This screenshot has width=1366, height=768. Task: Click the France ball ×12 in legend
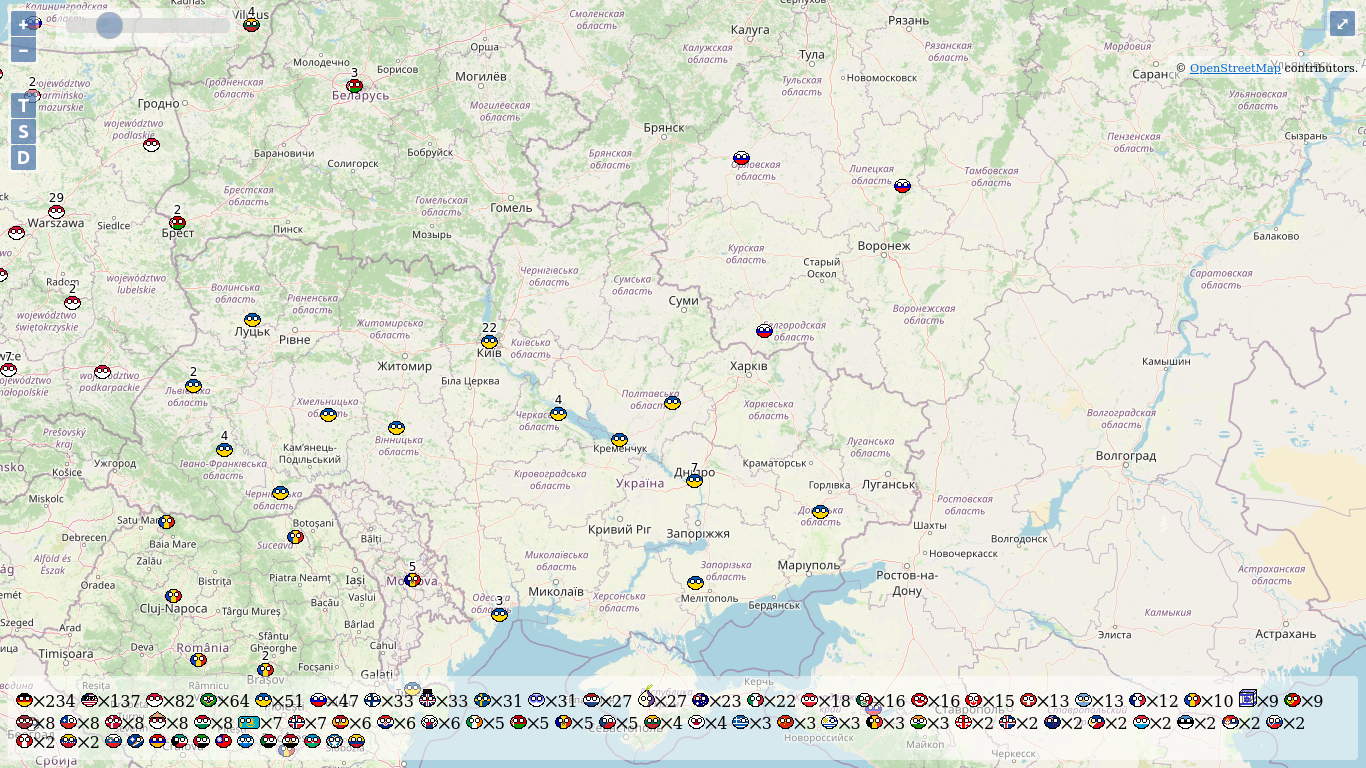(x=1137, y=701)
